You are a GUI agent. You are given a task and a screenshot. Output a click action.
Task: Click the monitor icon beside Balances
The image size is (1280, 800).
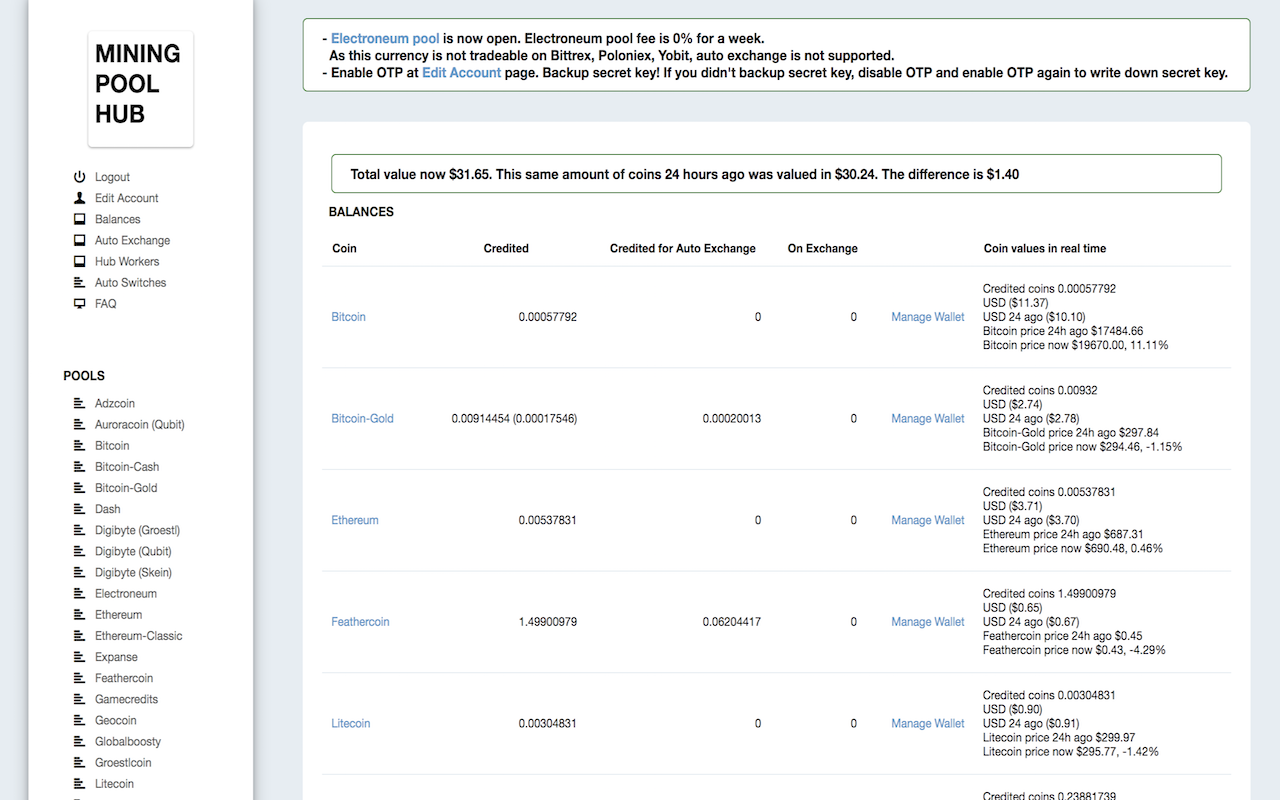click(80, 219)
